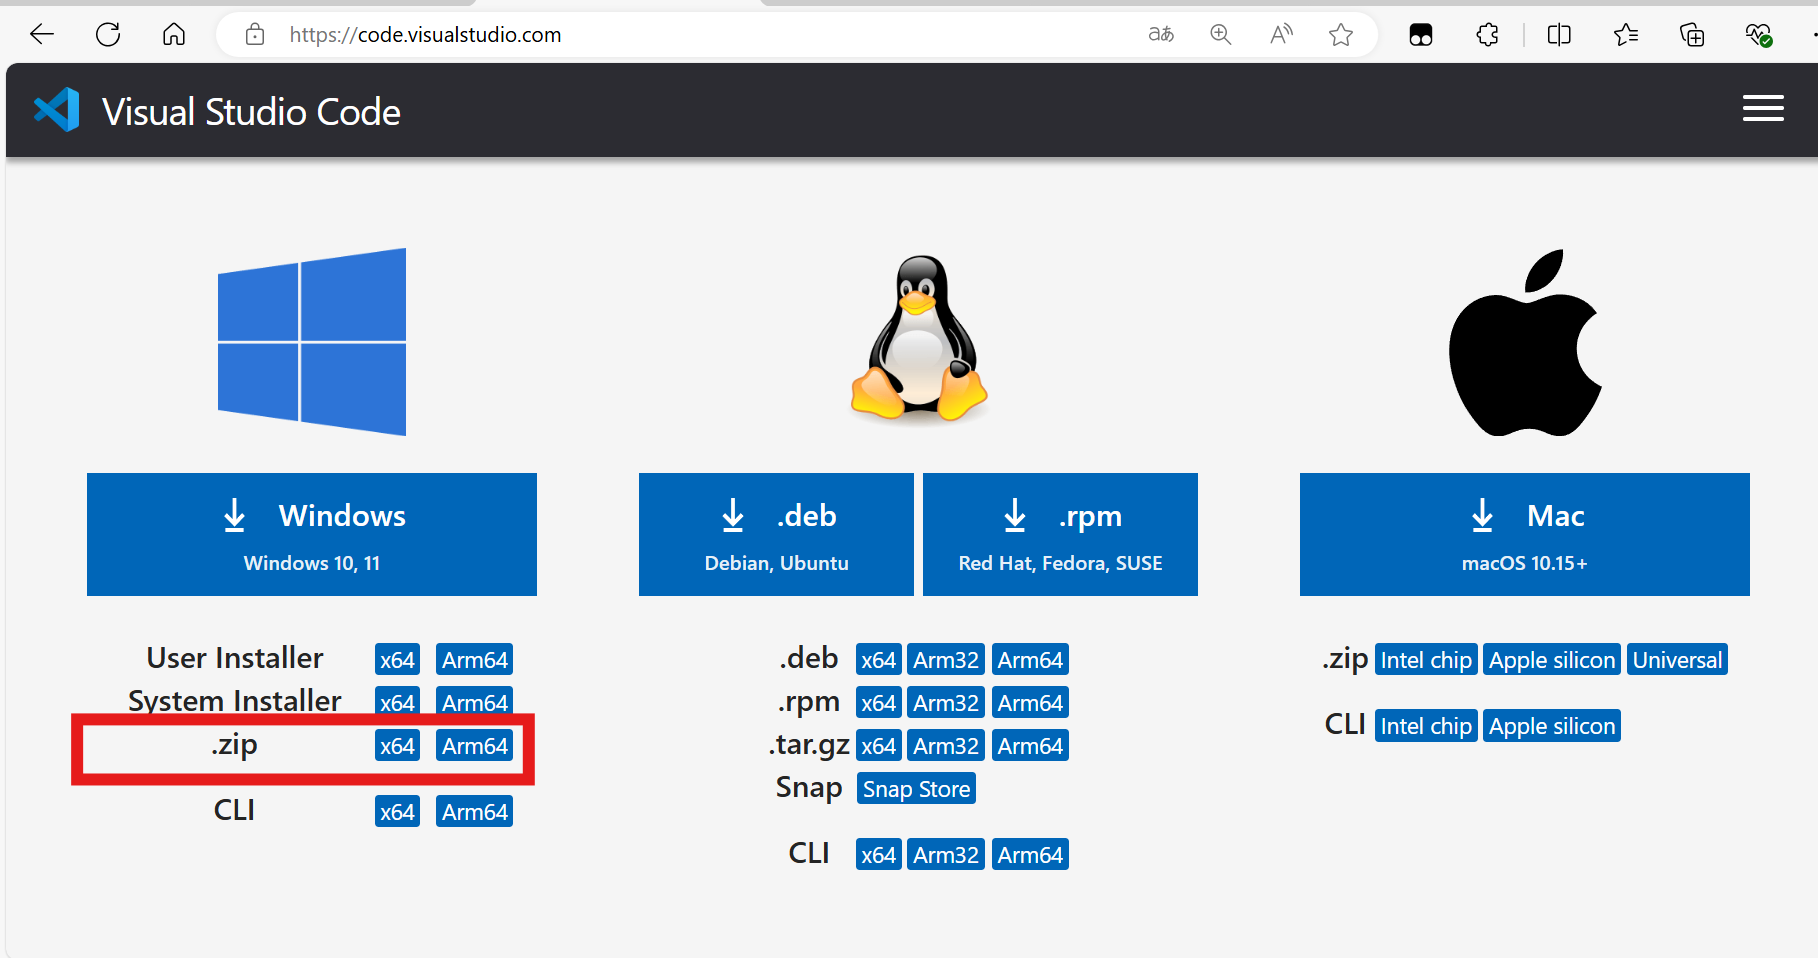Open the Snap Store link
Viewport: 1818px width, 958px height.
click(x=916, y=789)
